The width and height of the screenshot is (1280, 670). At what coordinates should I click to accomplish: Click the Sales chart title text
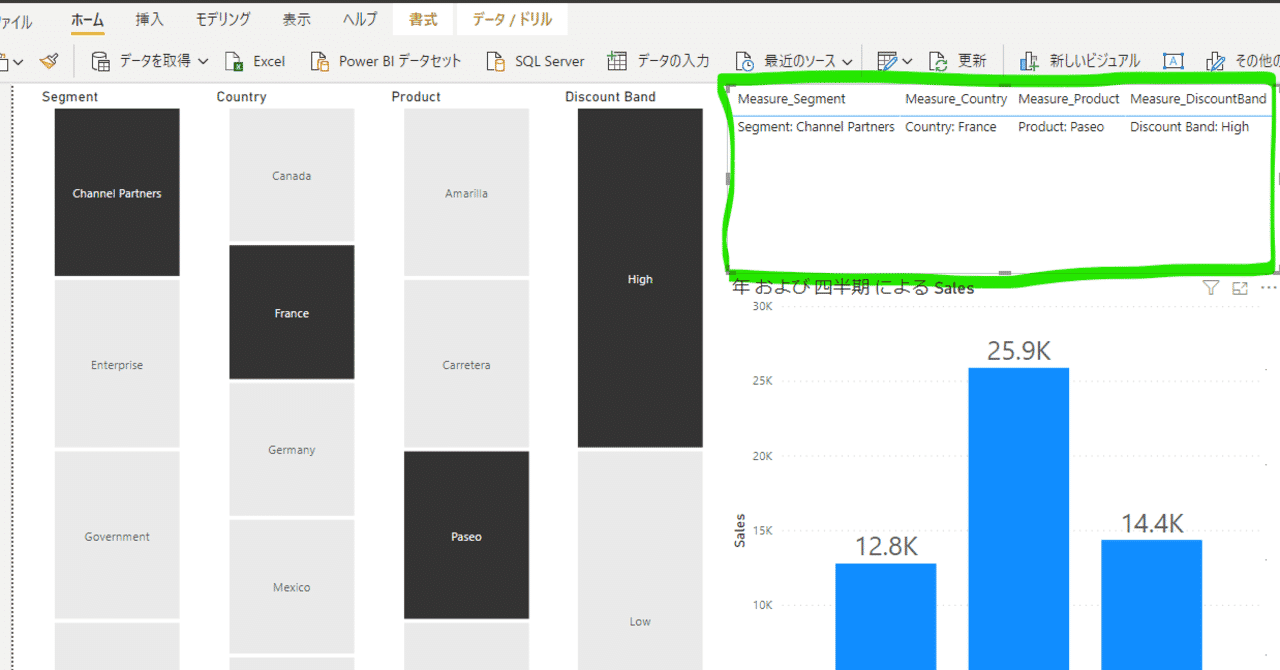point(853,287)
